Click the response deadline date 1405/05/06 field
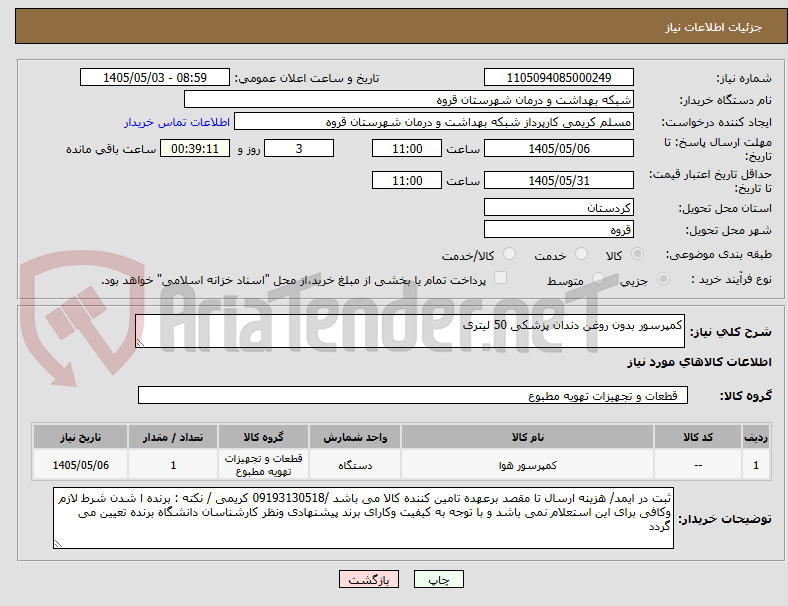Image resolution: width=788 pixels, height=606 pixels. click(x=558, y=148)
